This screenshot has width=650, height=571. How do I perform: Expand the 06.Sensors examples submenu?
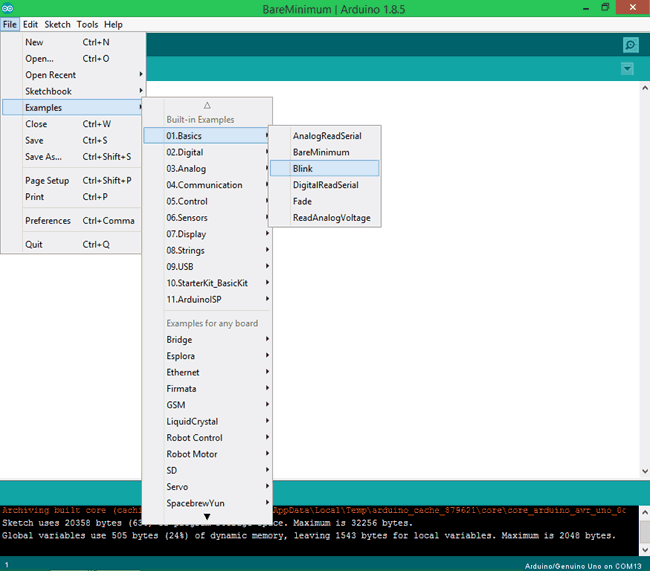coord(207,218)
